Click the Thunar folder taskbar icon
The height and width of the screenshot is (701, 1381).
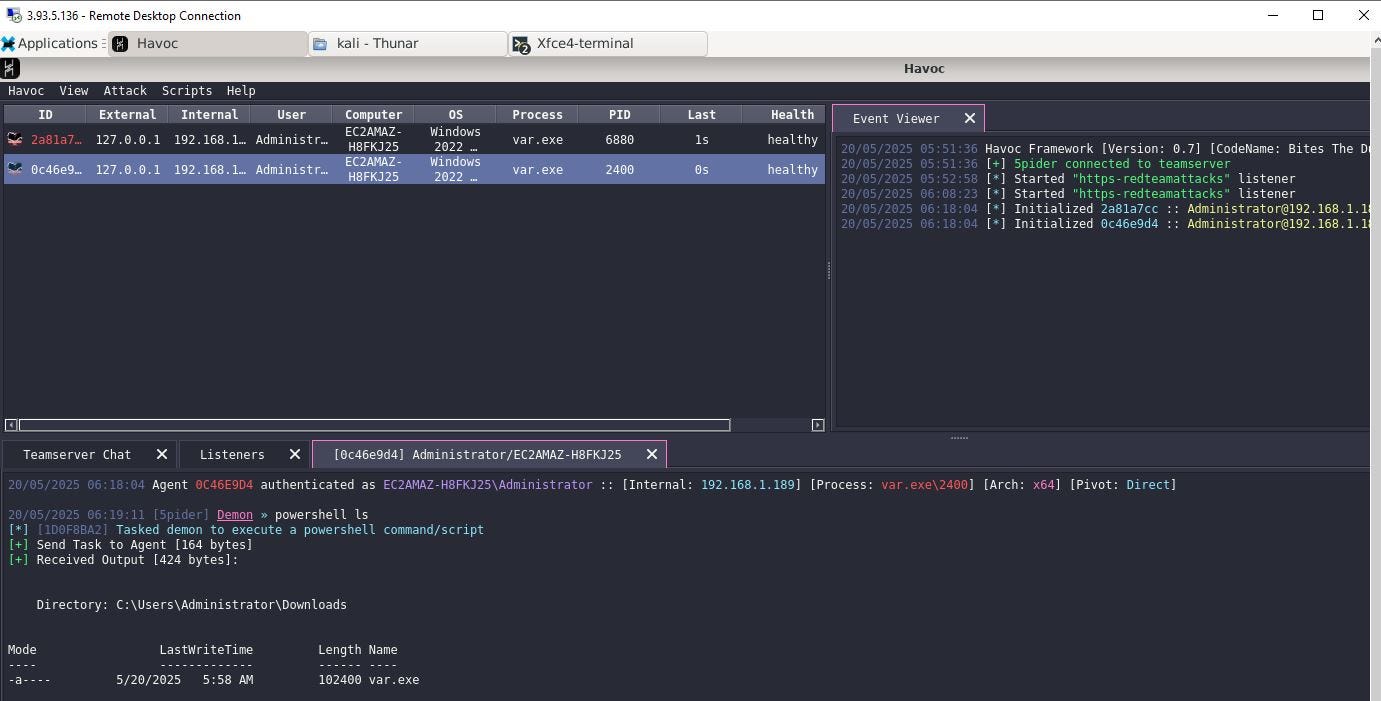point(320,43)
